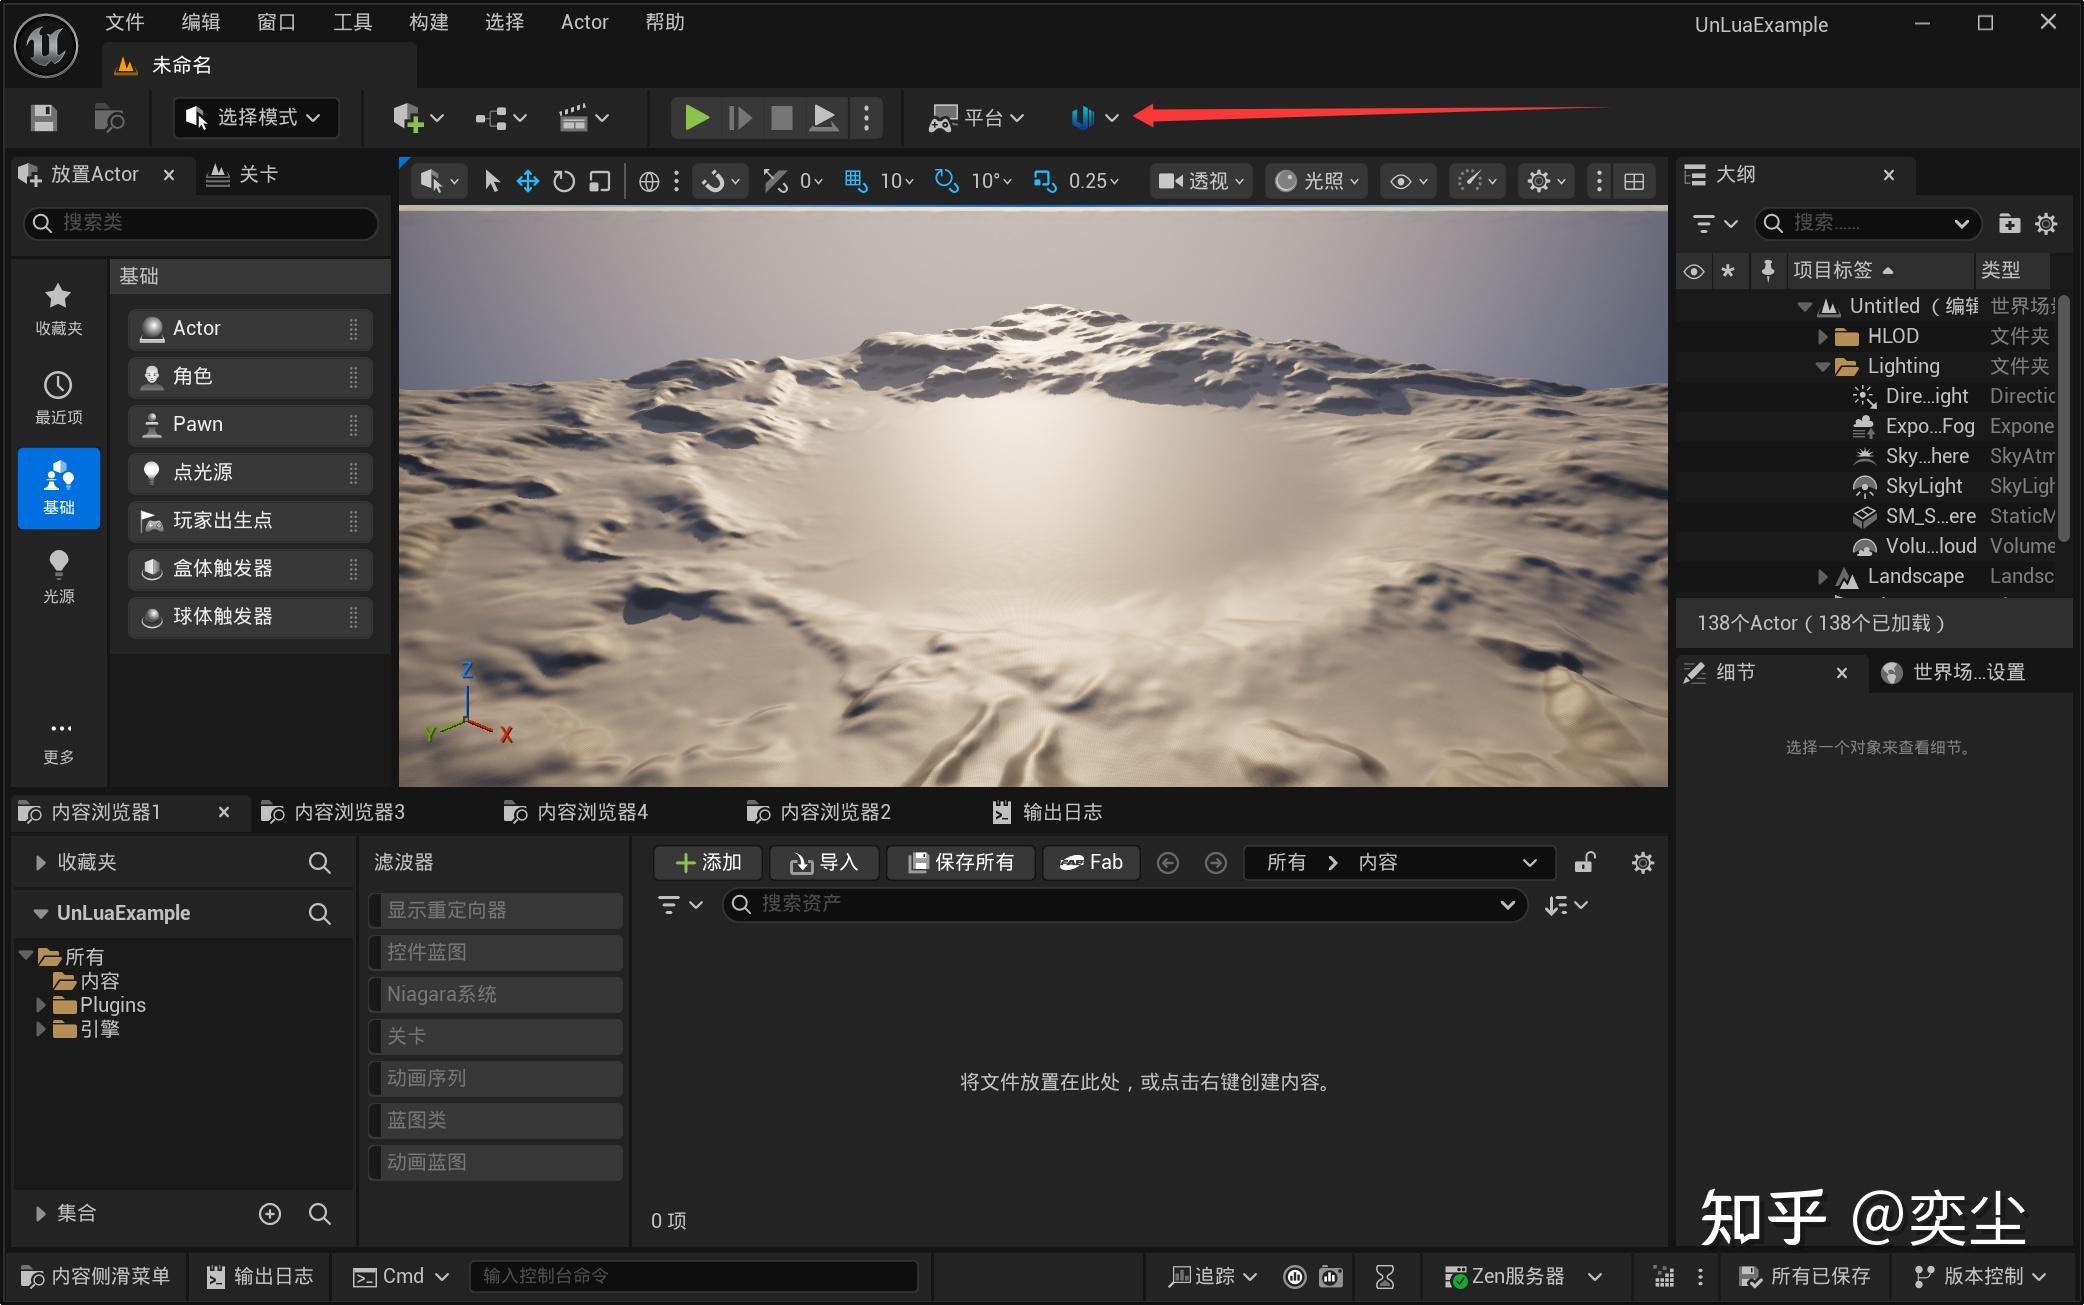Open the Lights (光源) placement category
Image resolution: width=2084 pixels, height=1305 pixels.
coord(59,577)
